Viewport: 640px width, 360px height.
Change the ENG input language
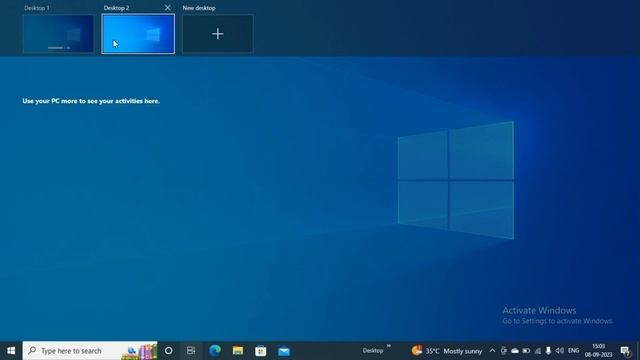pos(573,351)
